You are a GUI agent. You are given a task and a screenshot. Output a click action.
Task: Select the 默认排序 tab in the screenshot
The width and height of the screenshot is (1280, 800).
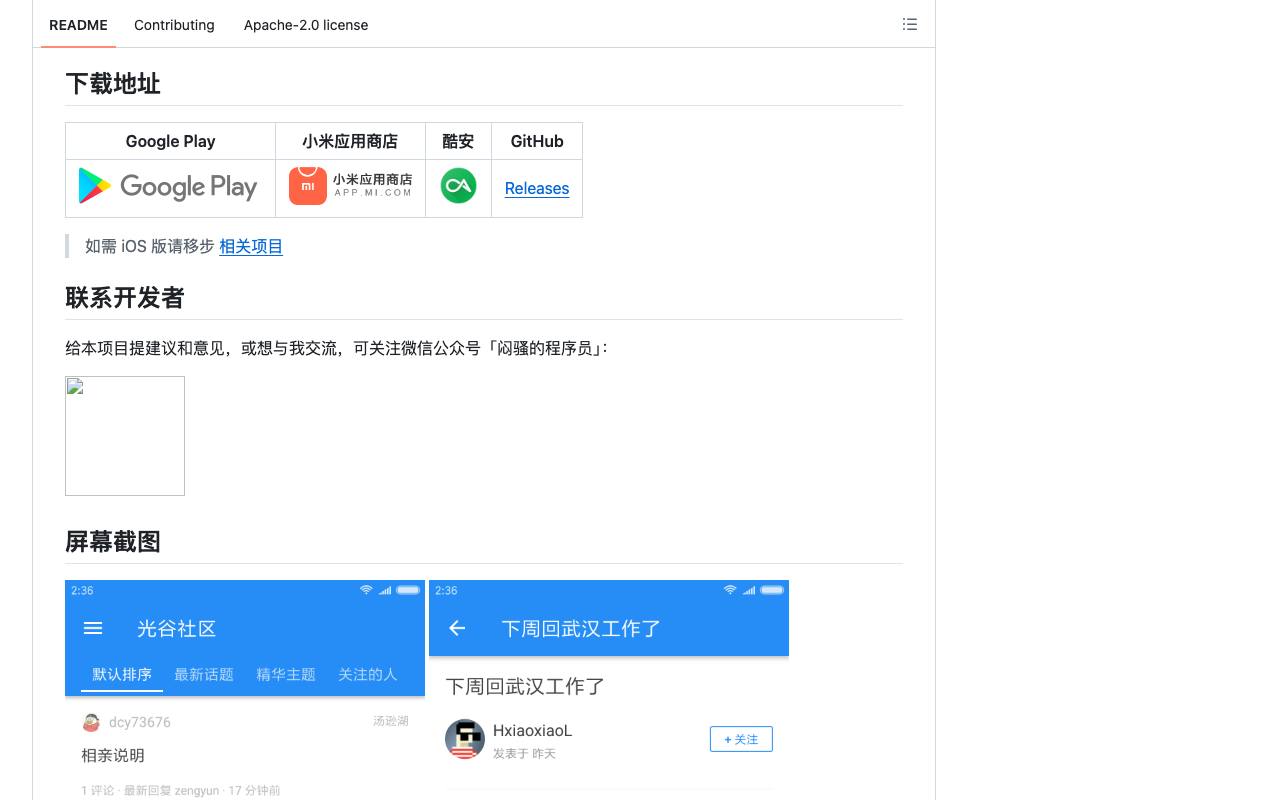[x=122, y=674]
